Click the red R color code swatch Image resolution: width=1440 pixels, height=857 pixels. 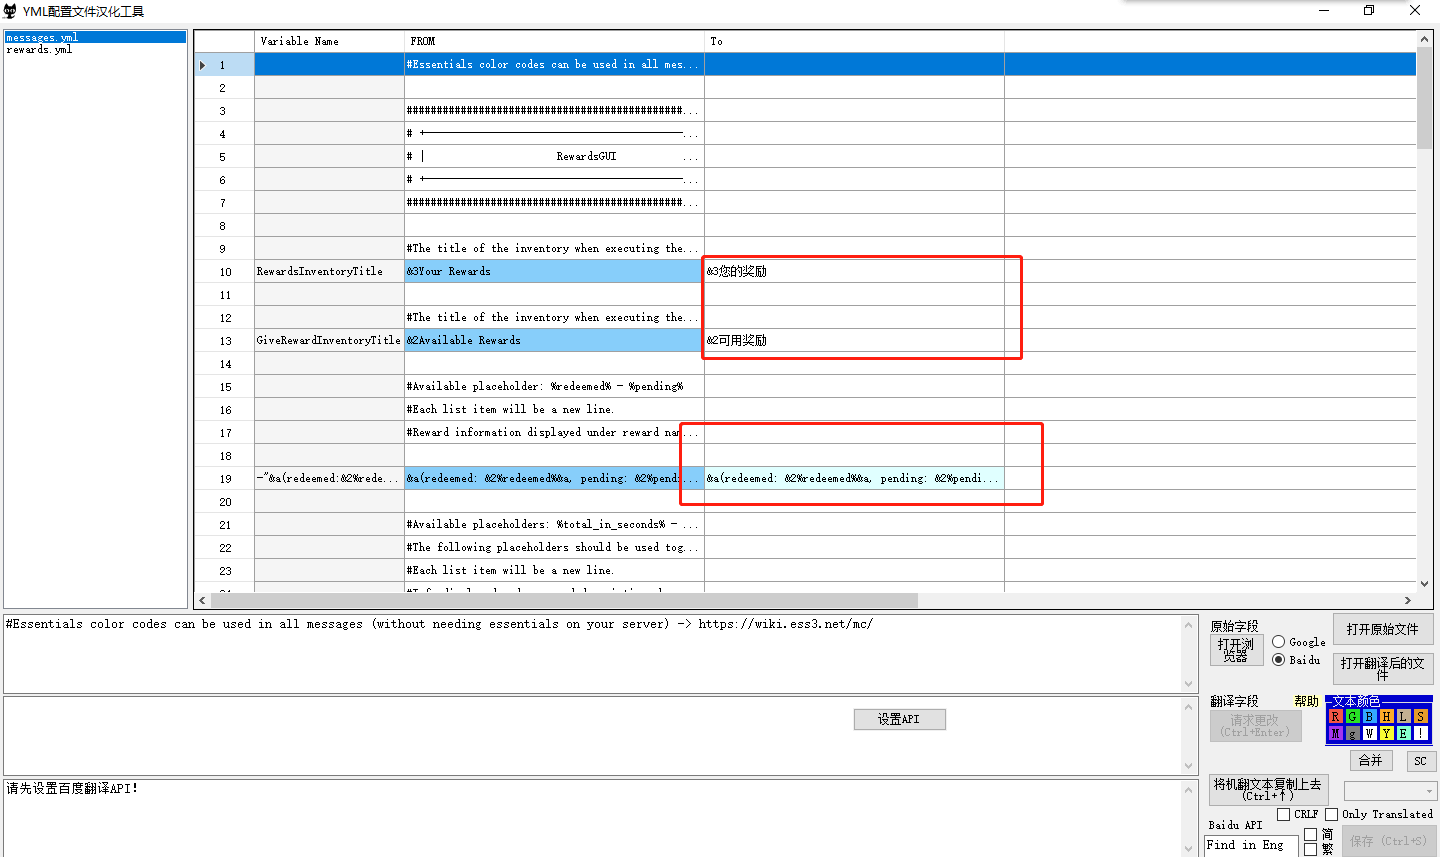(x=1335, y=716)
